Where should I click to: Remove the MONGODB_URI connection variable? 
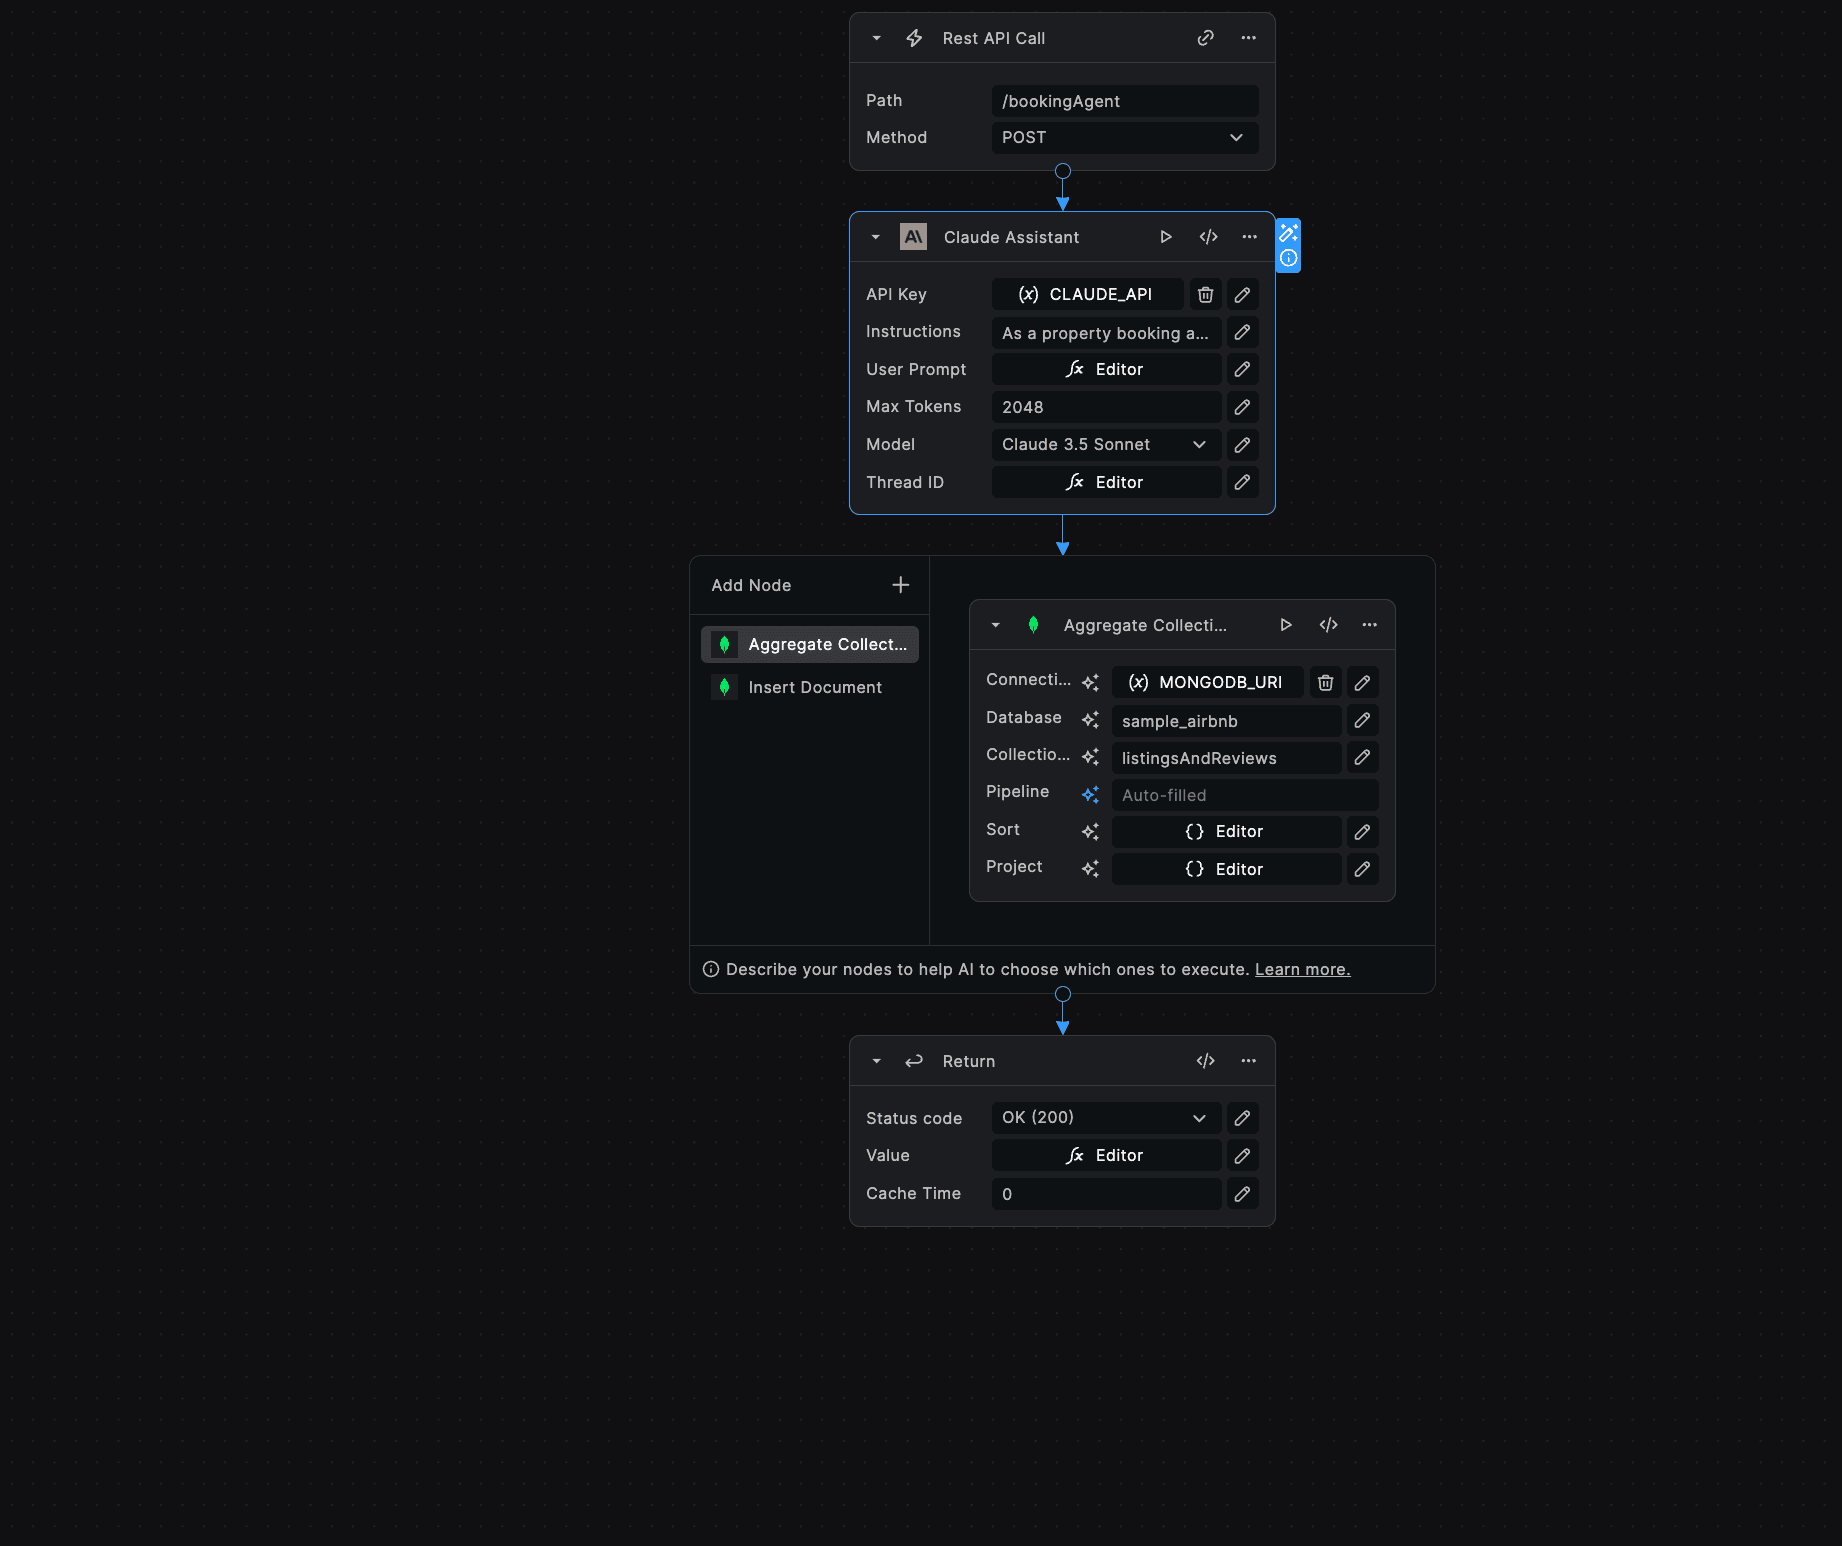[x=1325, y=682]
